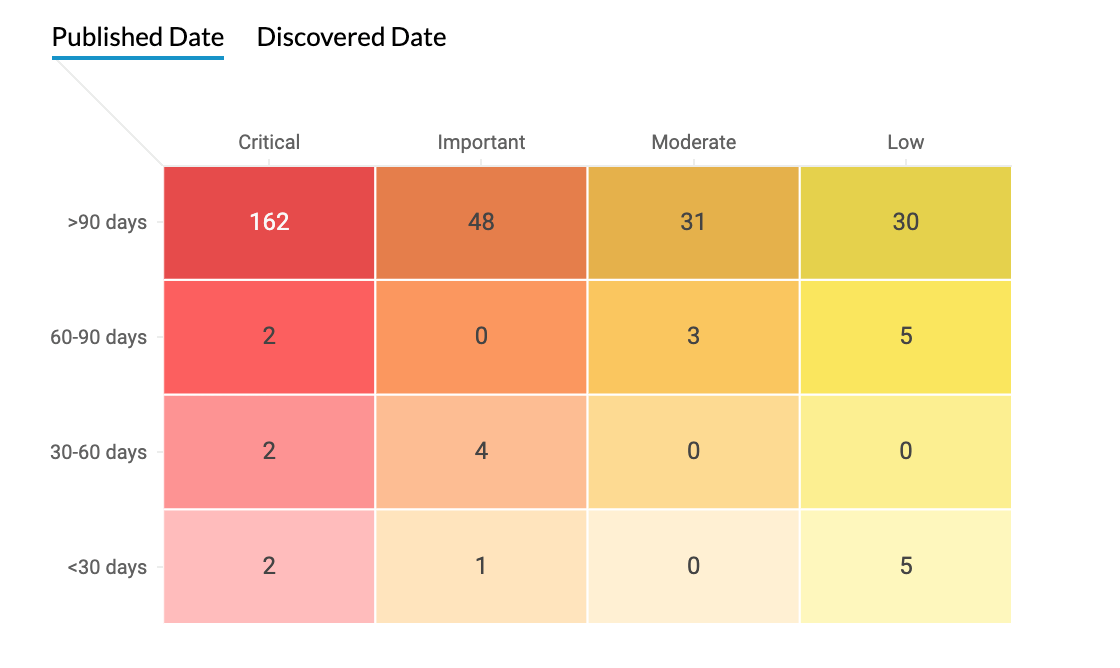Open the Discovered Date tab
1120x668 pixels.
tap(351, 38)
